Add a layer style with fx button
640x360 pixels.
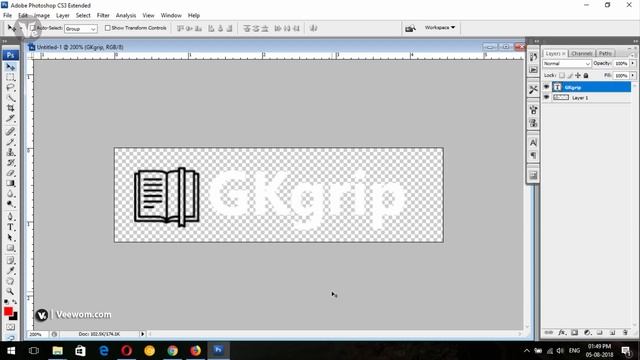coord(562,333)
